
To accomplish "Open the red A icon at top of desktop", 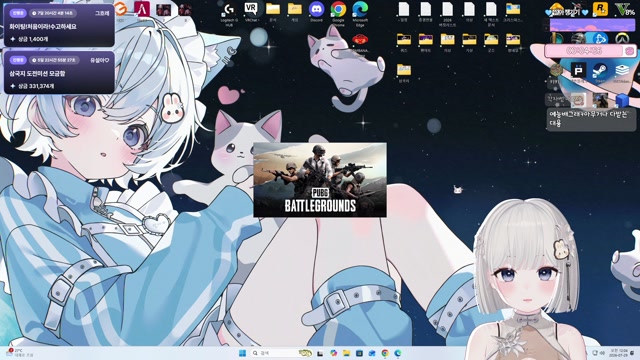I will pos(142,9).
